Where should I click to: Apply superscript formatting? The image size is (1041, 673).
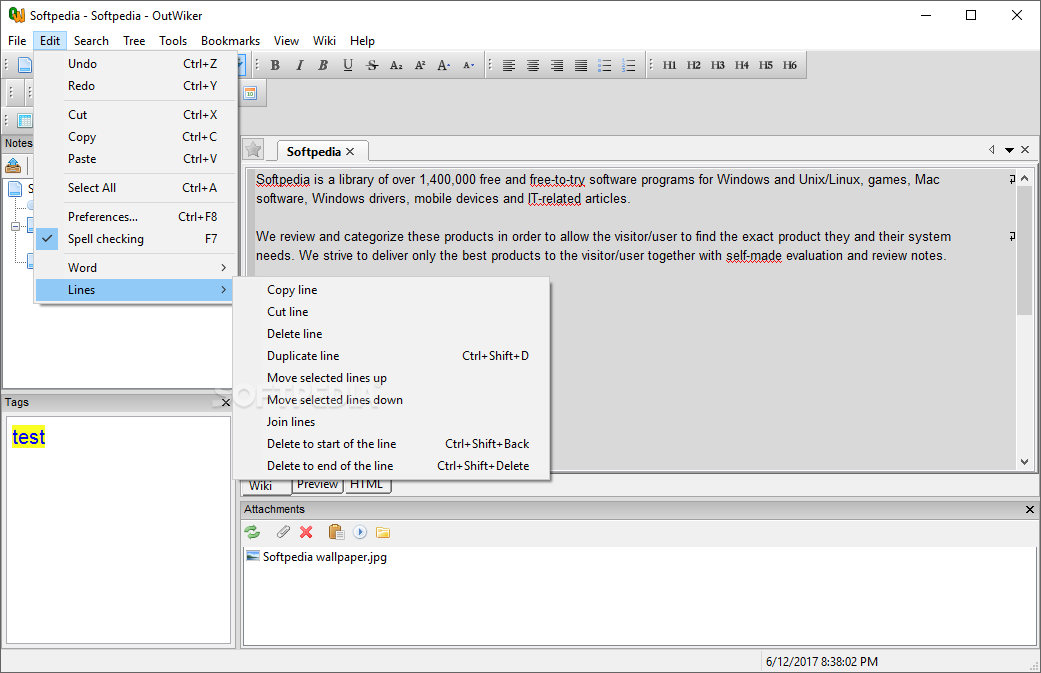tap(420, 65)
